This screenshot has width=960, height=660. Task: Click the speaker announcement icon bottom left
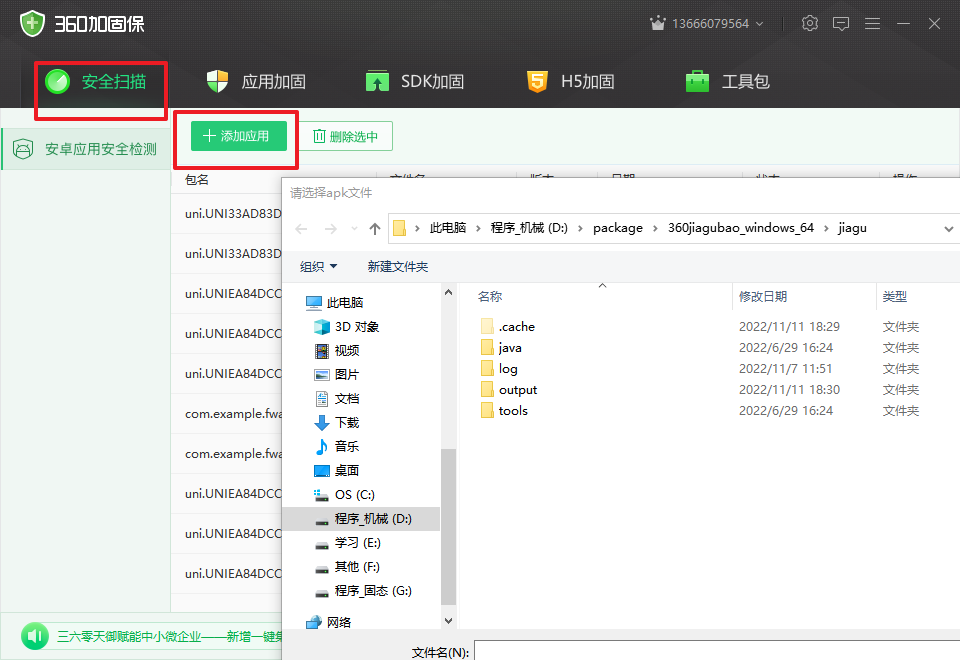click(x=34, y=636)
